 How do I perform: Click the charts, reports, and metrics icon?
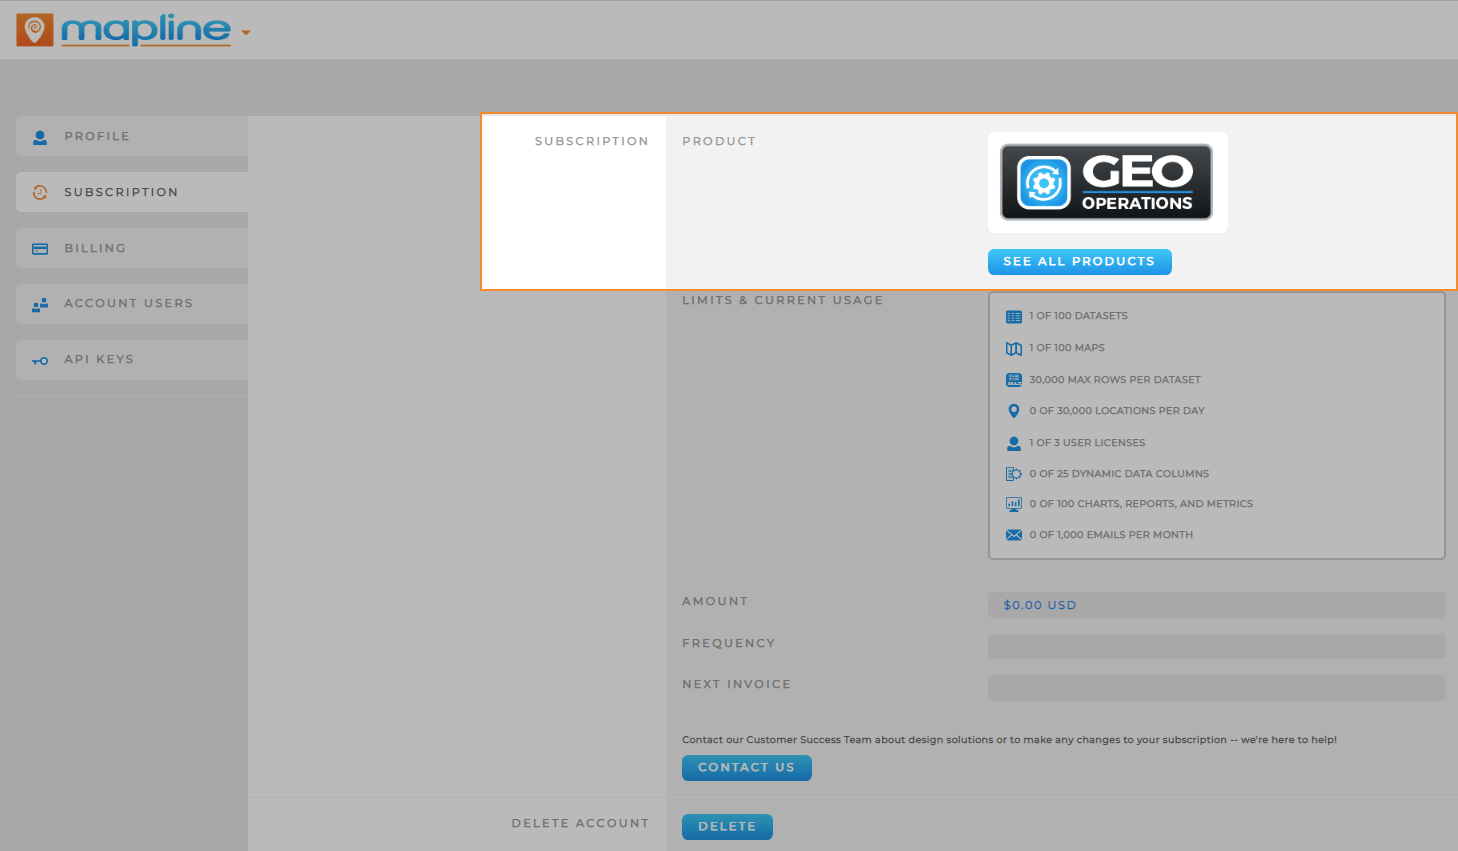coord(1014,504)
